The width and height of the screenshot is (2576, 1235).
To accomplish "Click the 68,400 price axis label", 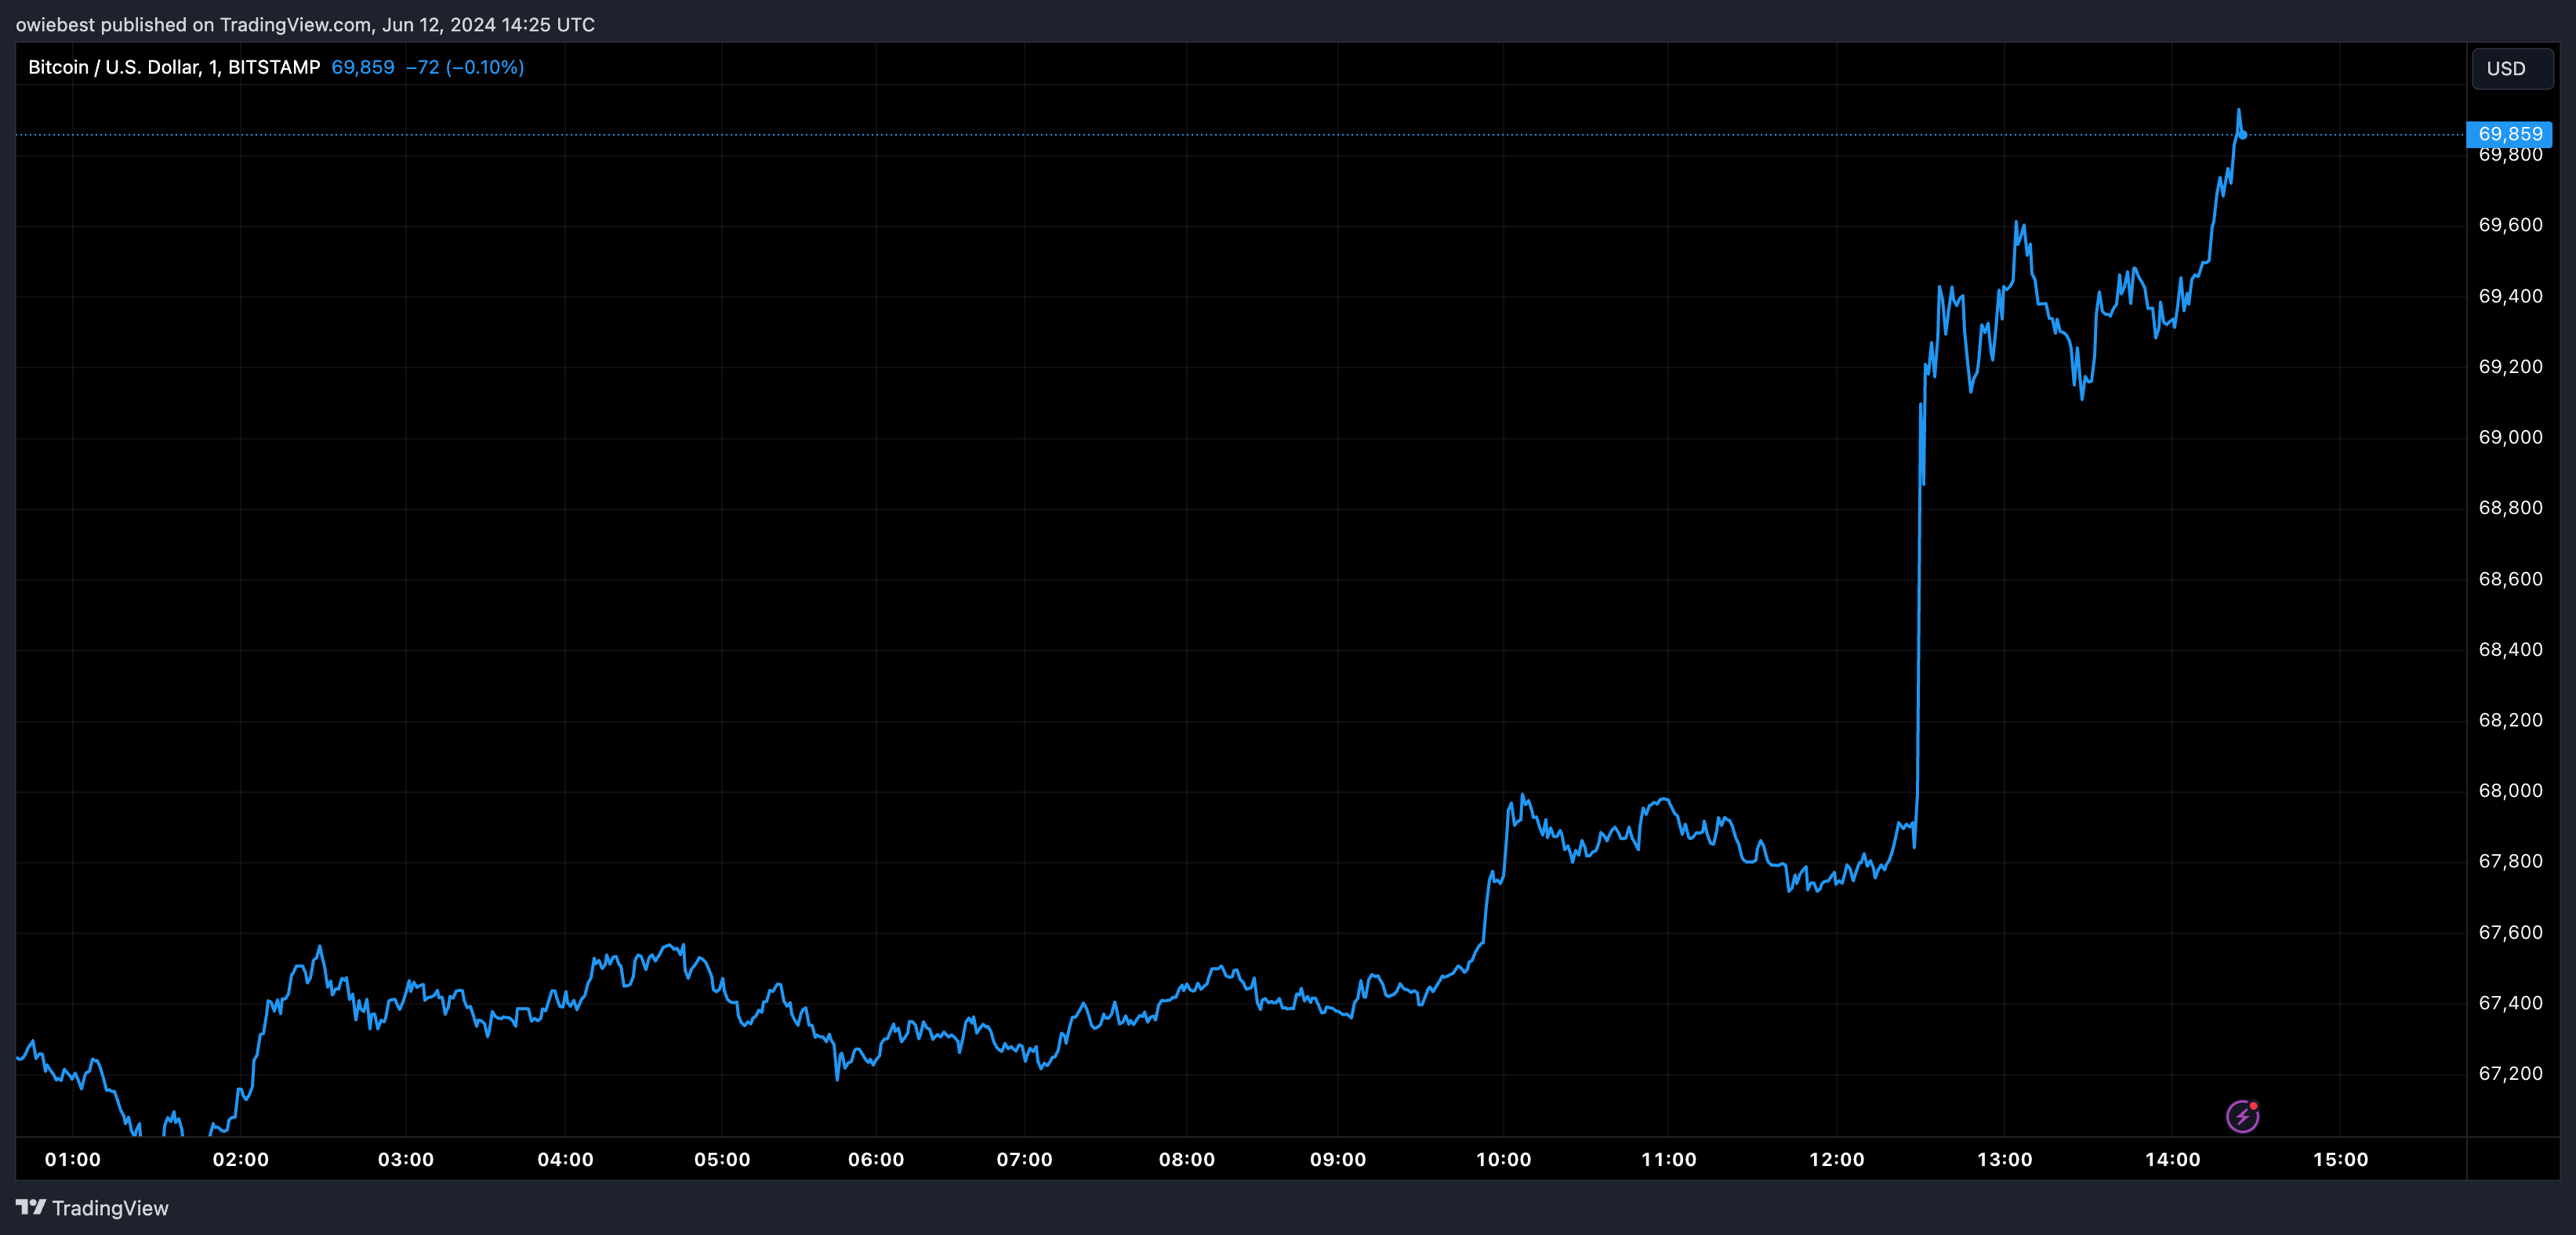I will tap(2510, 650).
